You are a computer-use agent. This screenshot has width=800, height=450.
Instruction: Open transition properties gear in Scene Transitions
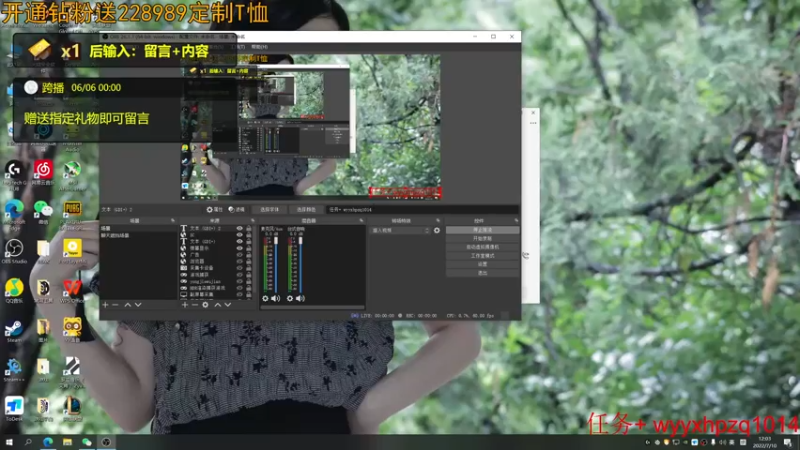point(437,231)
